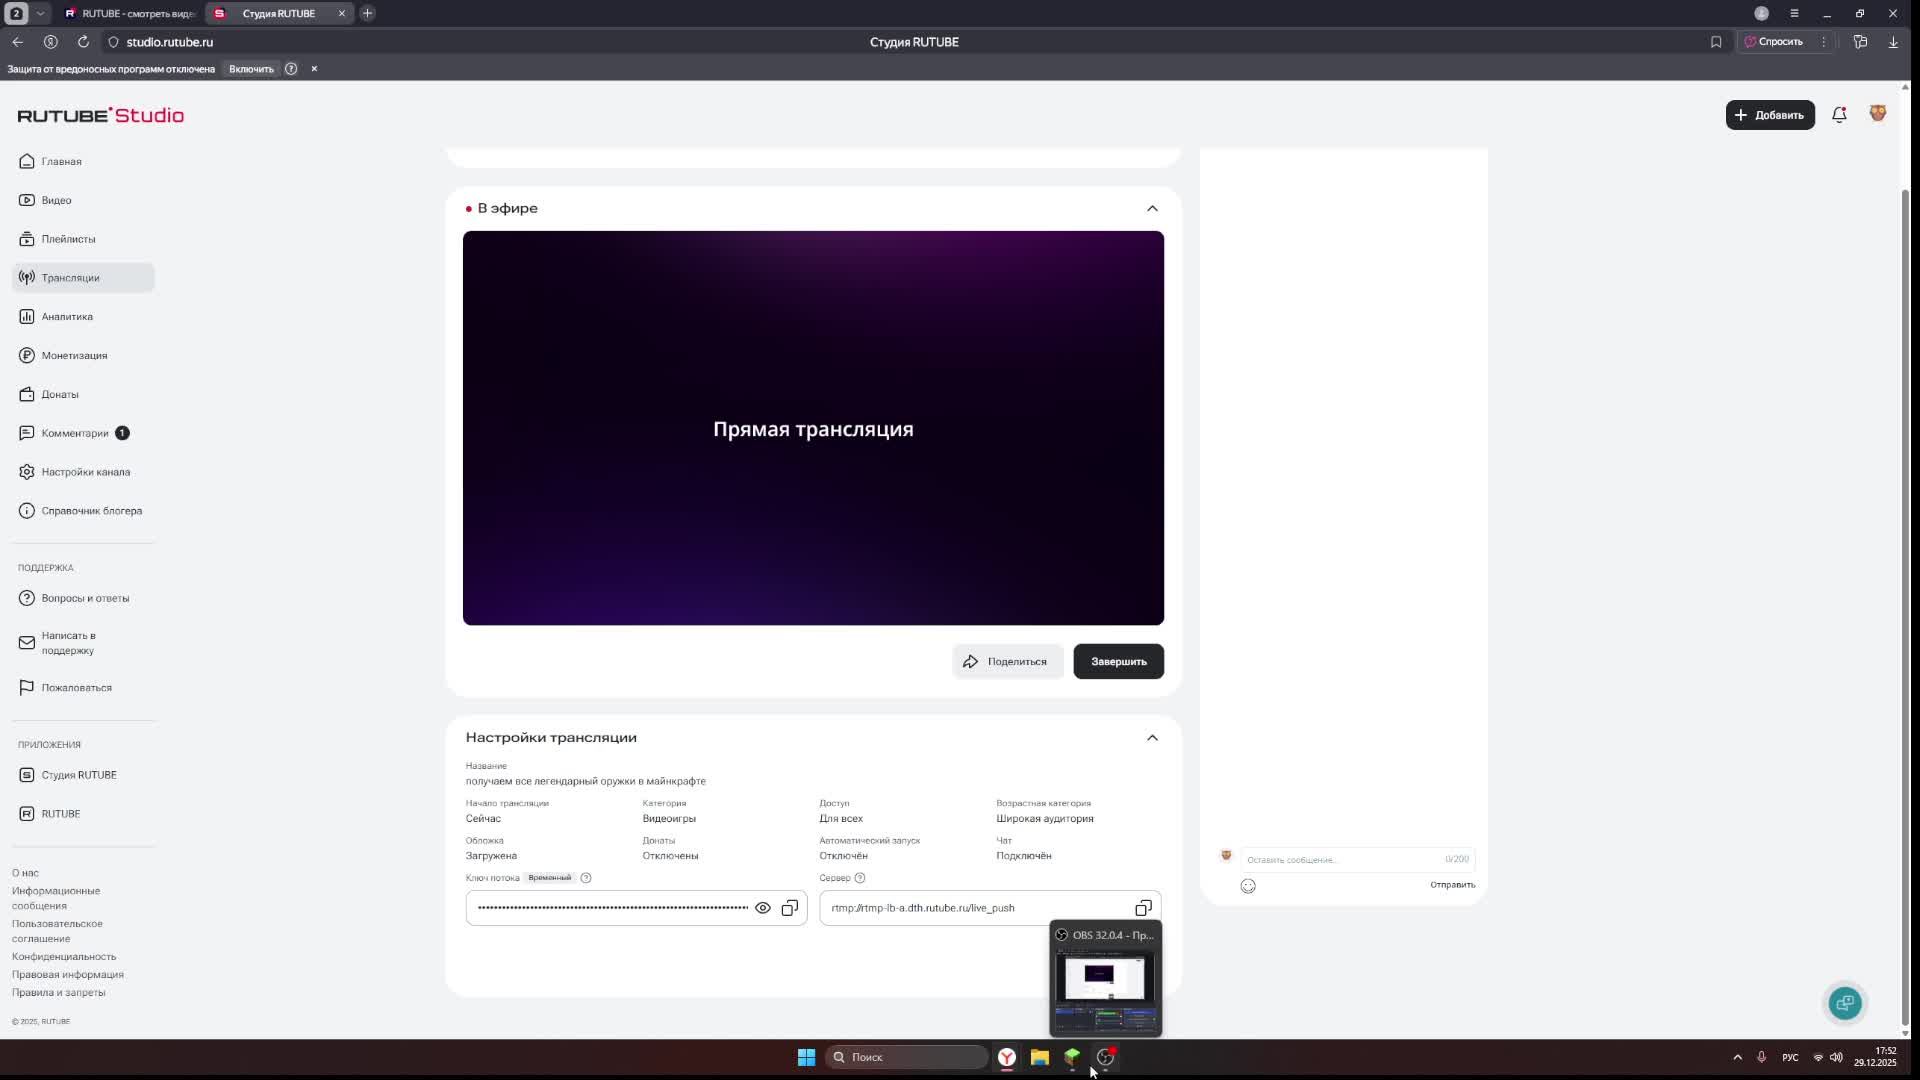The width and height of the screenshot is (1920, 1080).
Task: Open the support chat widget button
Action: (1845, 1003)
